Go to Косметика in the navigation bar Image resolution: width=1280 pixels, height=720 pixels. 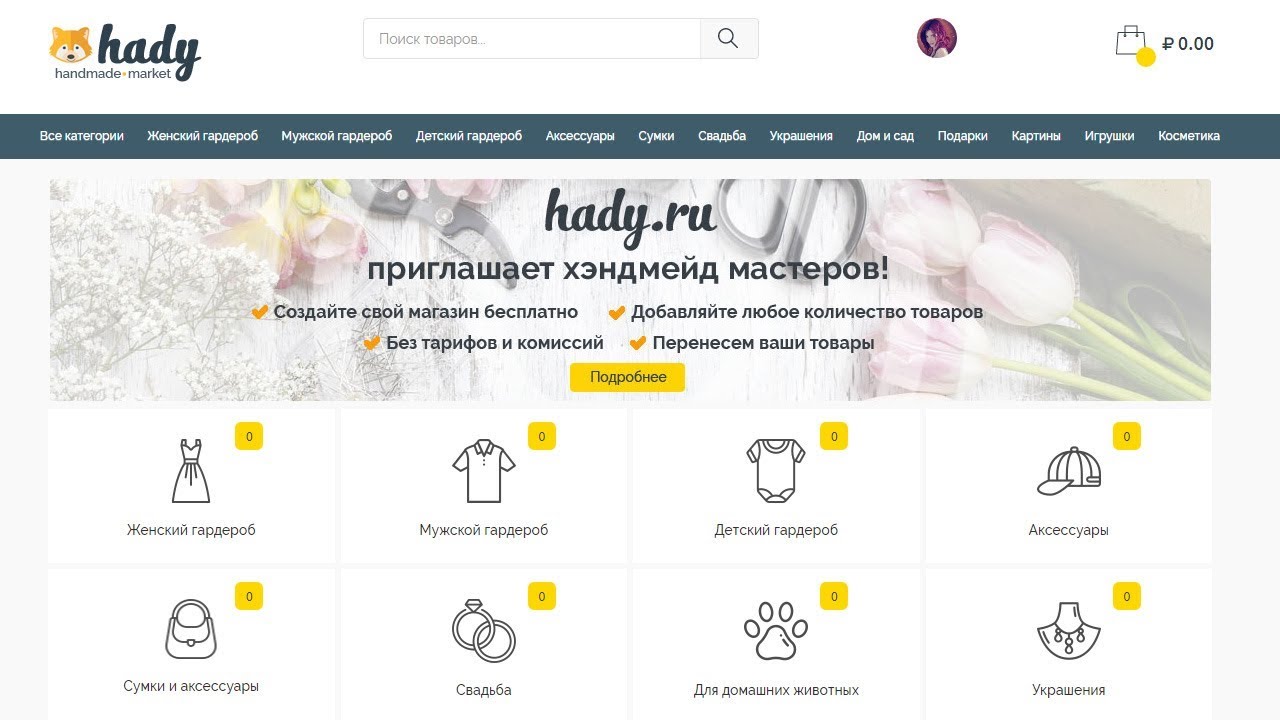(1189, 136)
